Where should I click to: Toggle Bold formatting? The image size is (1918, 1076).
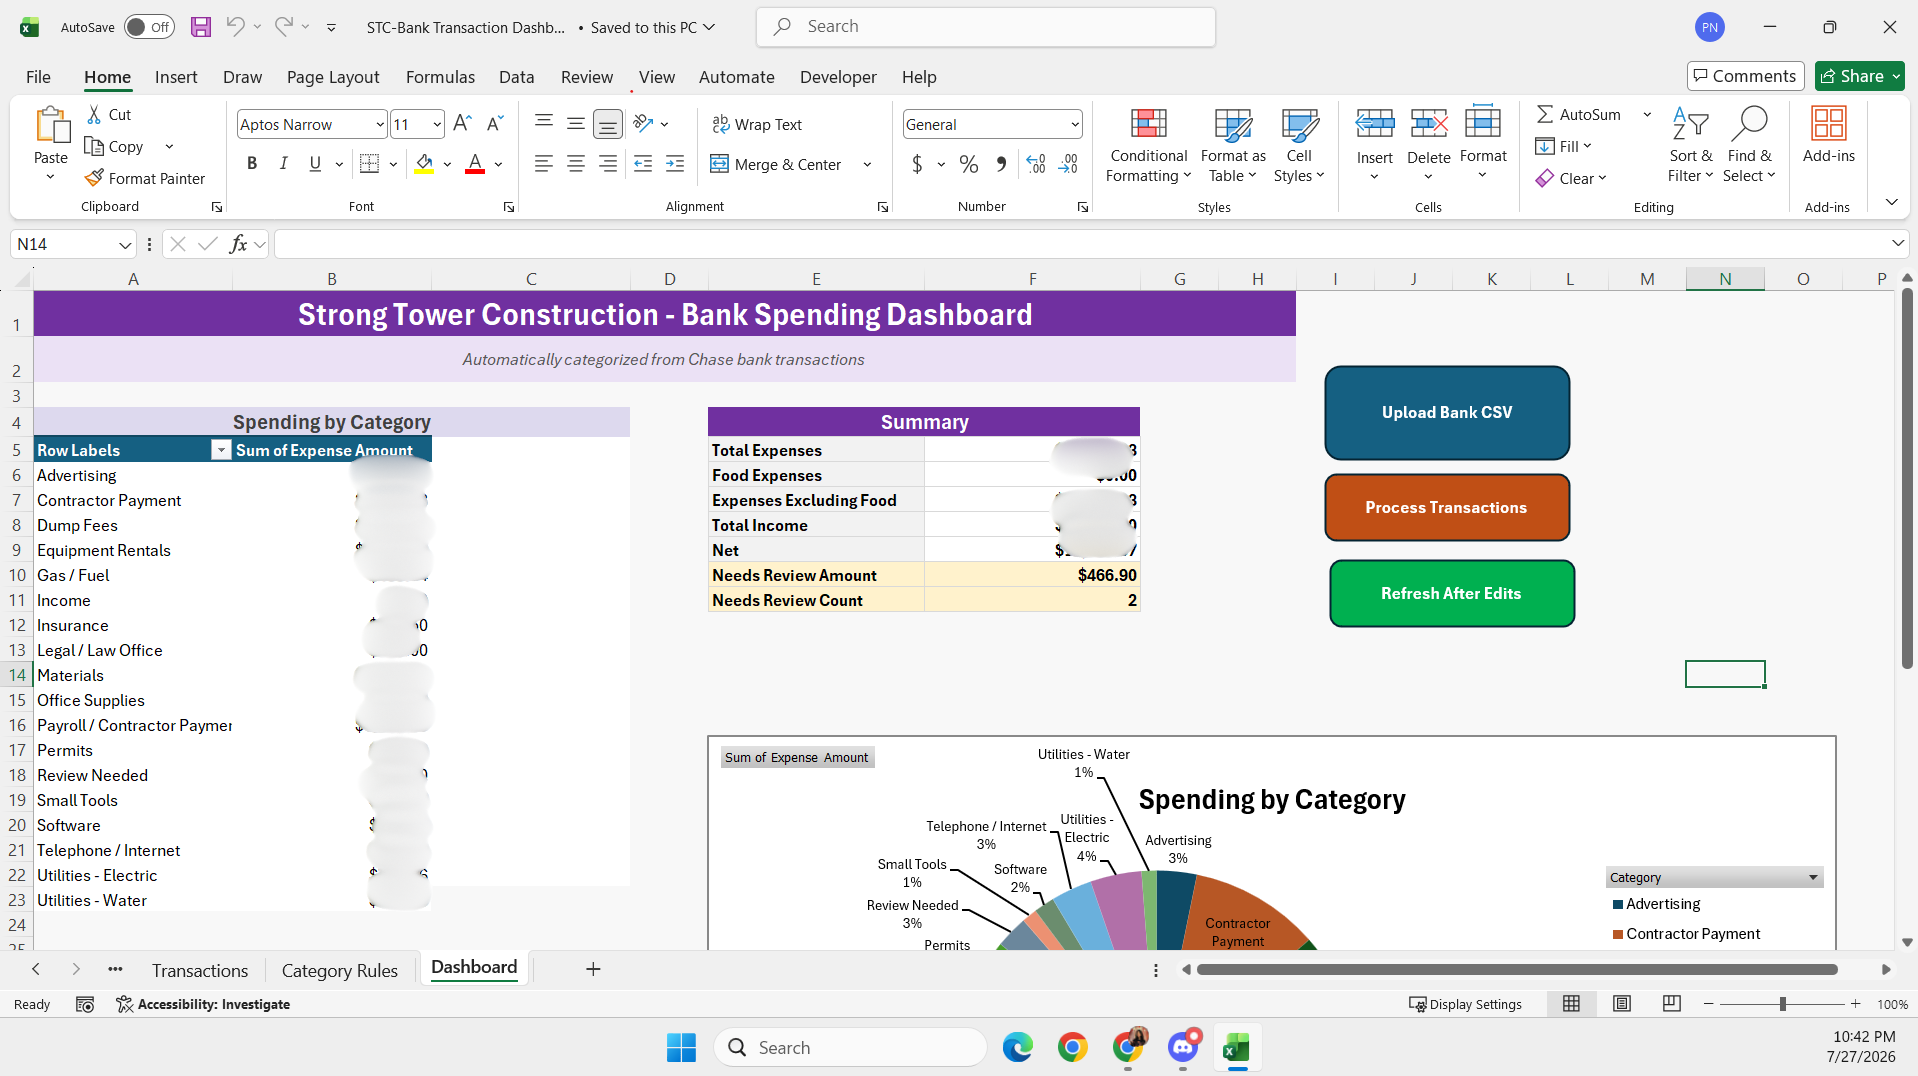coord(252,164)
